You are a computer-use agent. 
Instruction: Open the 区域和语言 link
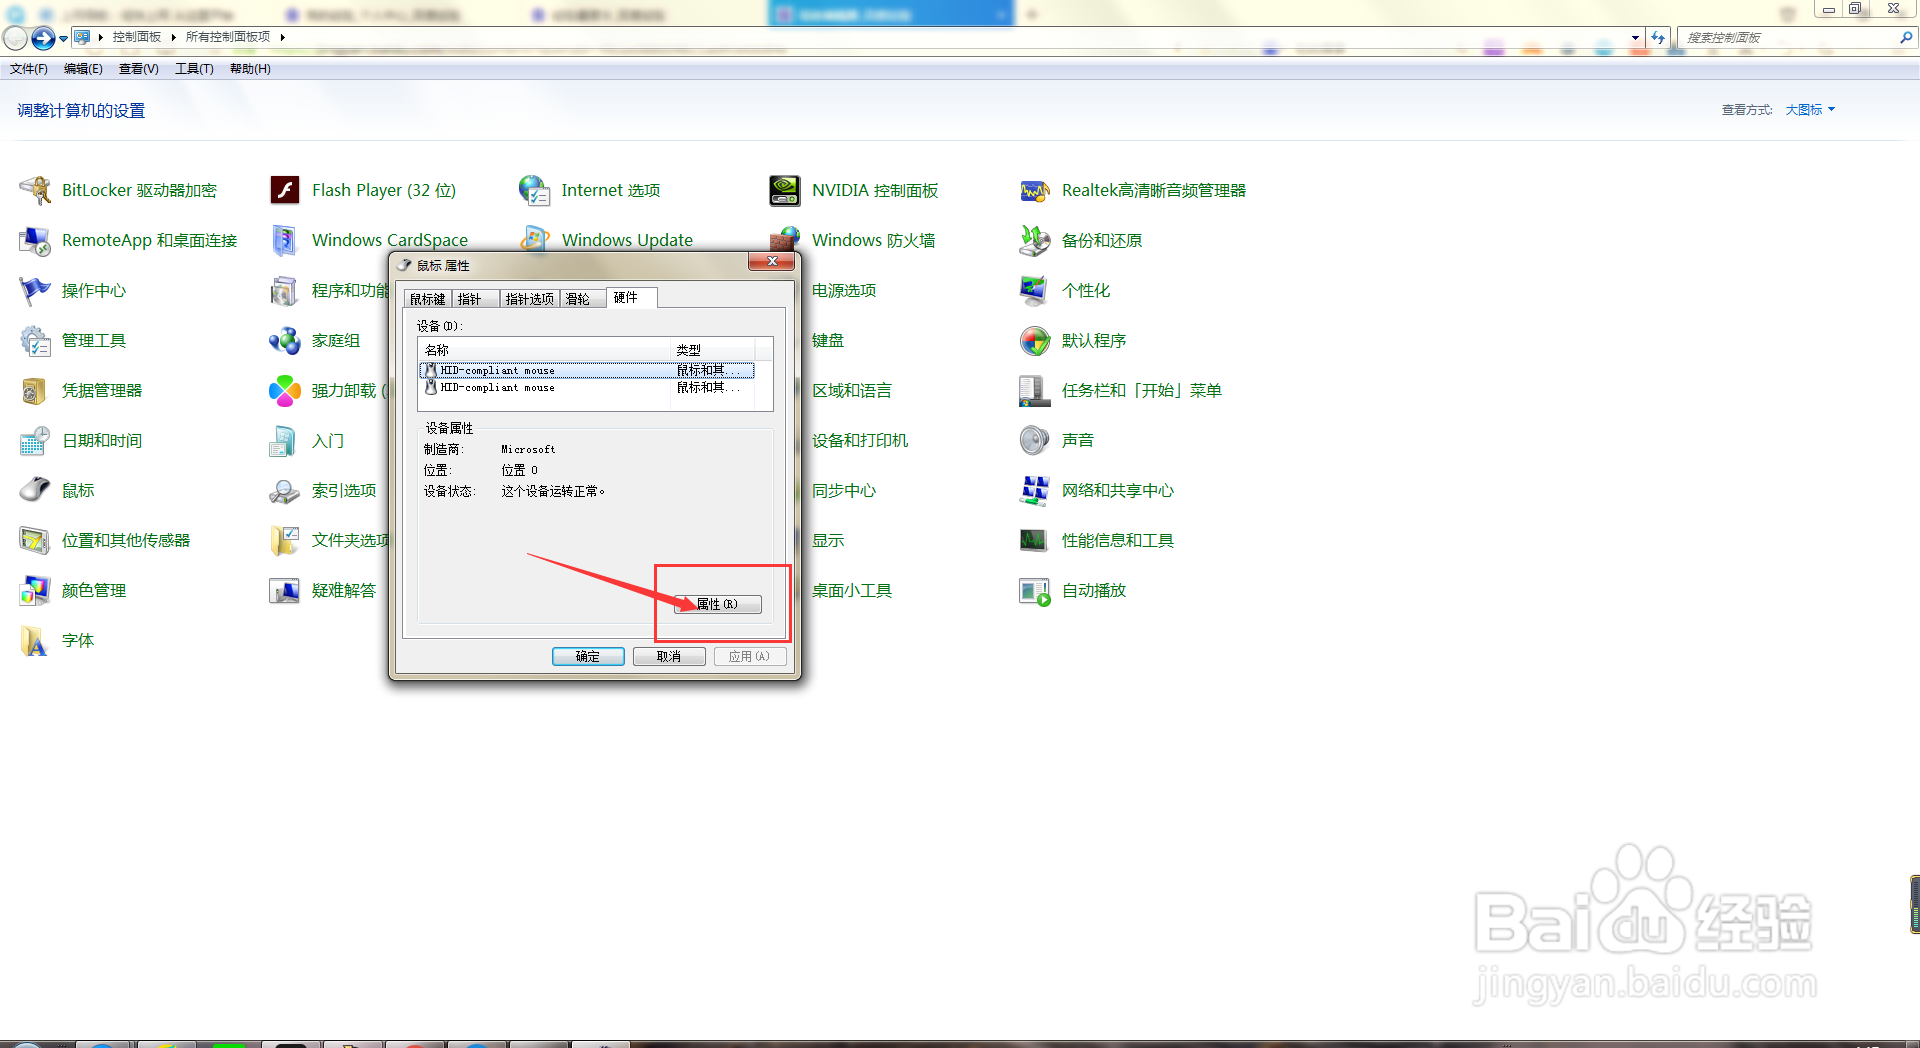[852, 390]
